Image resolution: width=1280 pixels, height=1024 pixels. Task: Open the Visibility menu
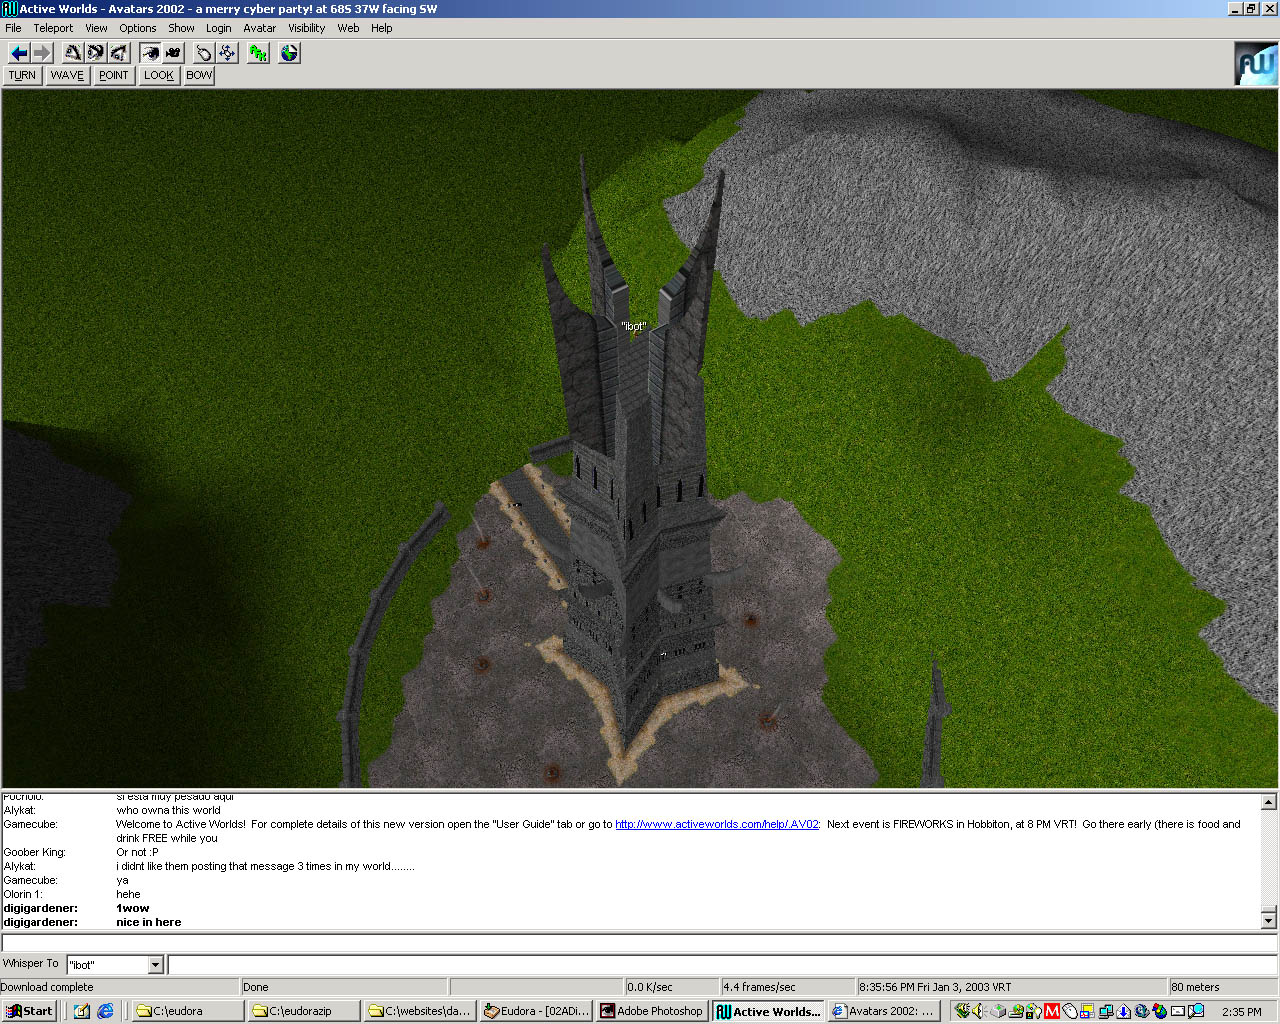[306, 28]
